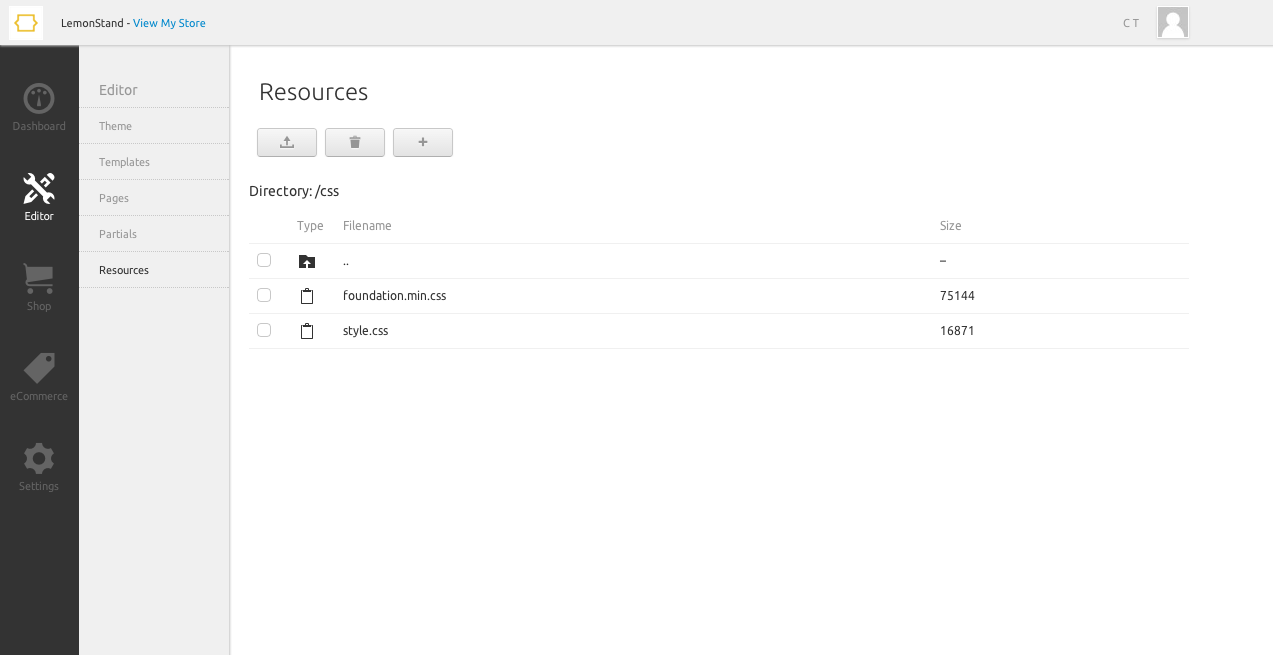
Task: Click the upload file button
Action: point(287,143)
